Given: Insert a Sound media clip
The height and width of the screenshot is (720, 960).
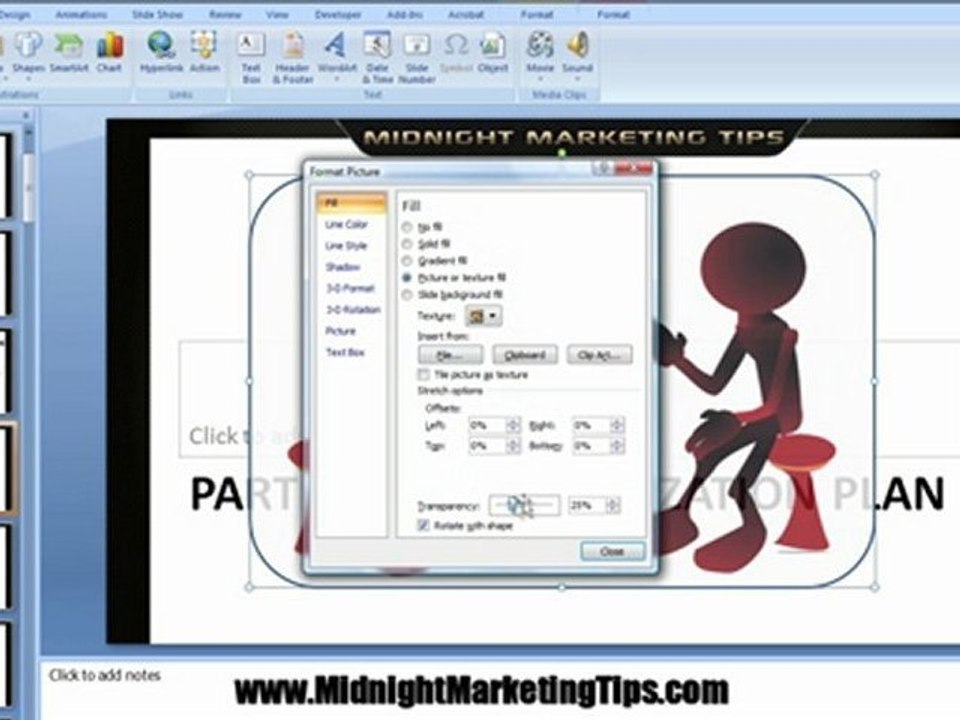Looking at the screenshot, I should [x=577, y=56].
